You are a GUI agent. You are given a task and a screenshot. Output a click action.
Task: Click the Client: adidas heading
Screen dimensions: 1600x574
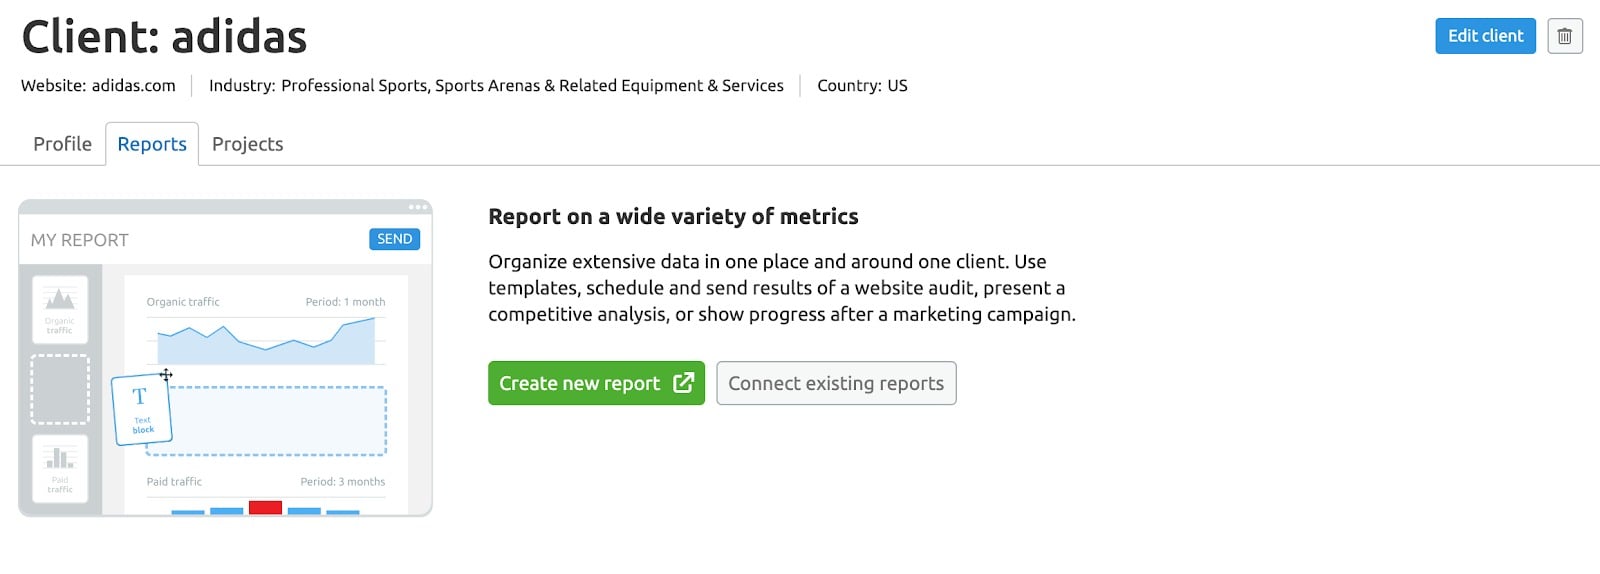[164, 37]
